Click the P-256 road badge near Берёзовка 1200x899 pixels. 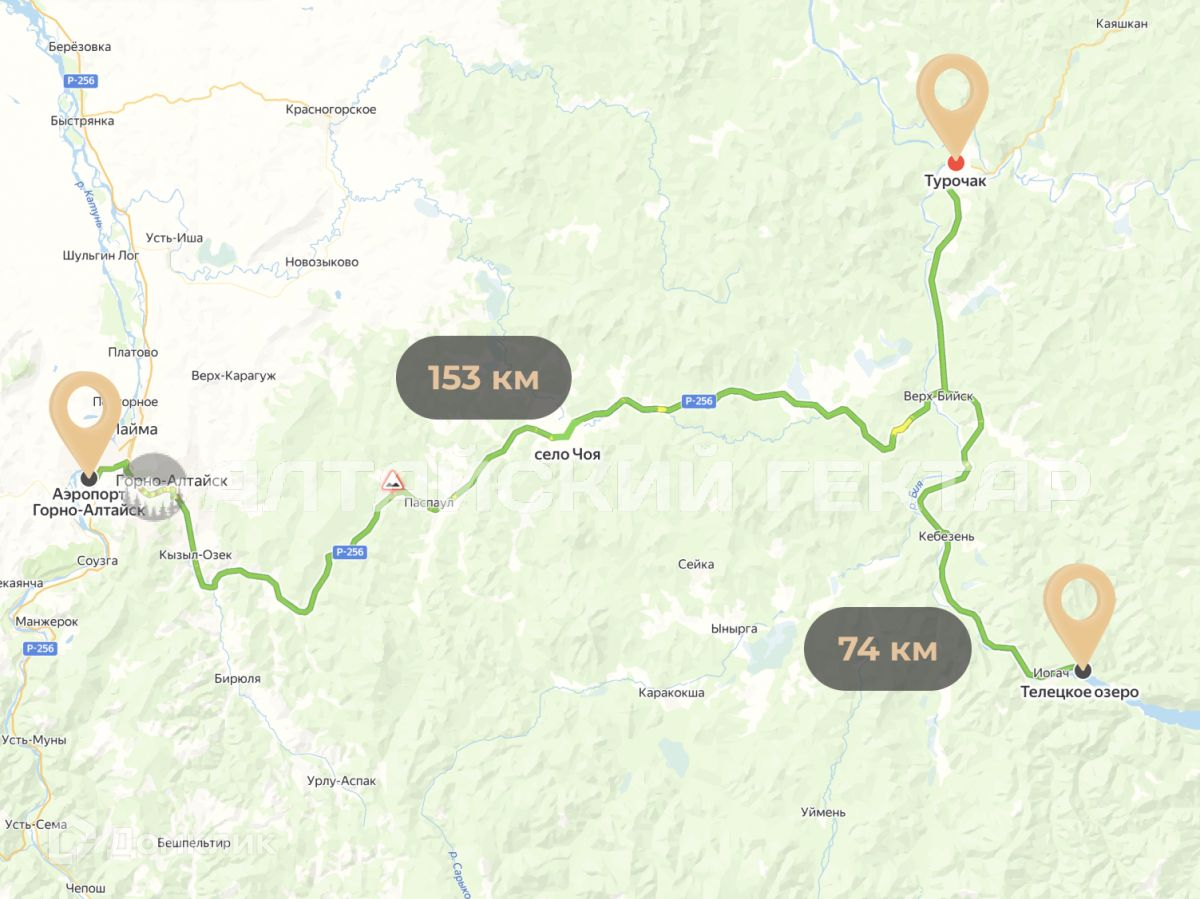pos(79,81)
